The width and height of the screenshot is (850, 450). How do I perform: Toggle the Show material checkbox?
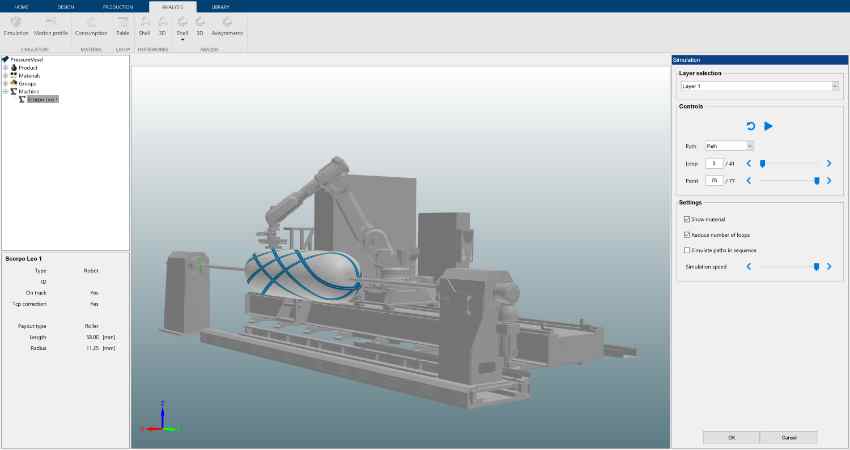click(686, 219)
